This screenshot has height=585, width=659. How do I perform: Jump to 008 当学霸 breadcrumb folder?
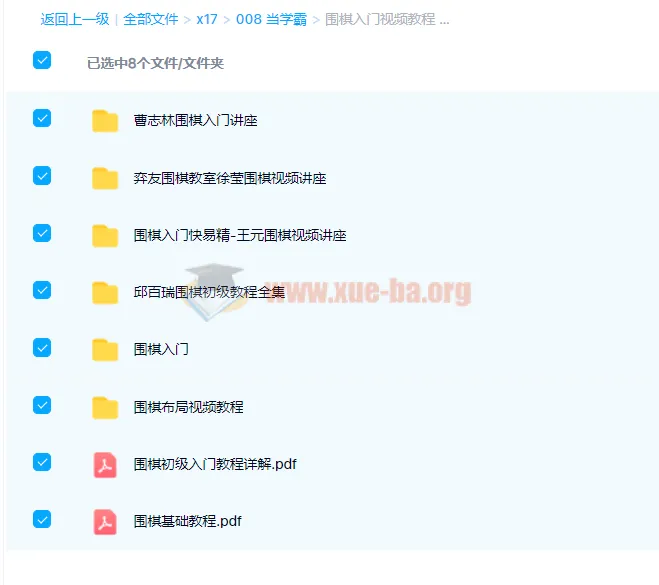(272, 19)
